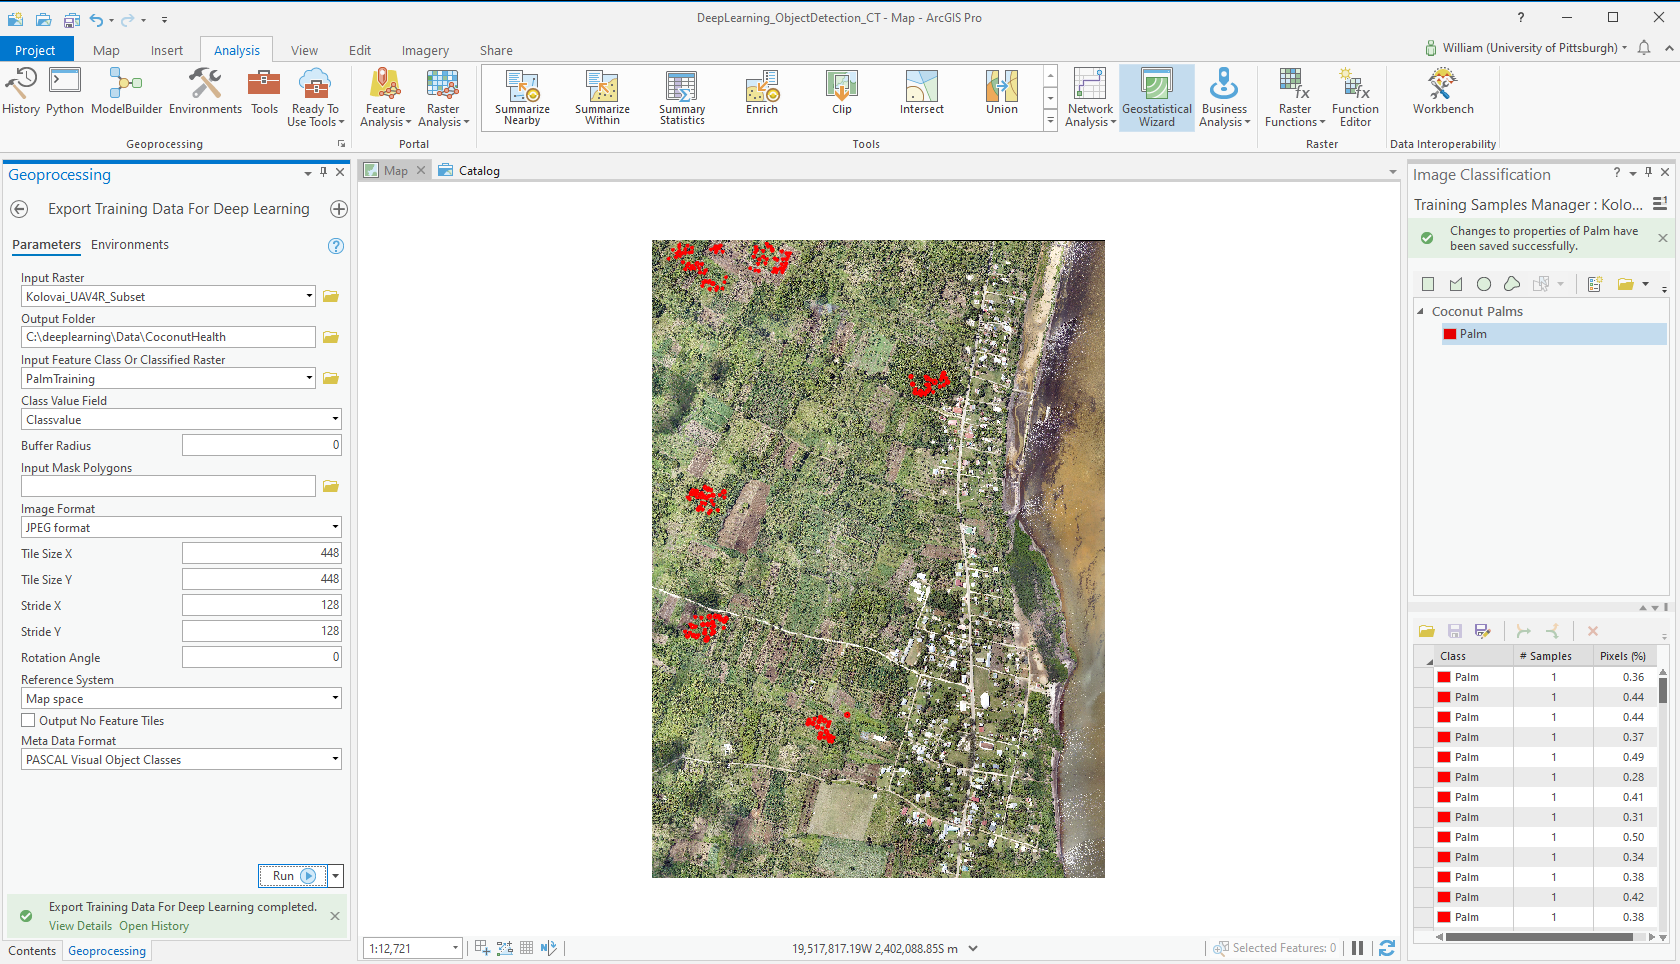The height and width of the screenshot is (964, 1680).
Task: Browse for Input Raster folder icon
Action: [x=331, y=296]
